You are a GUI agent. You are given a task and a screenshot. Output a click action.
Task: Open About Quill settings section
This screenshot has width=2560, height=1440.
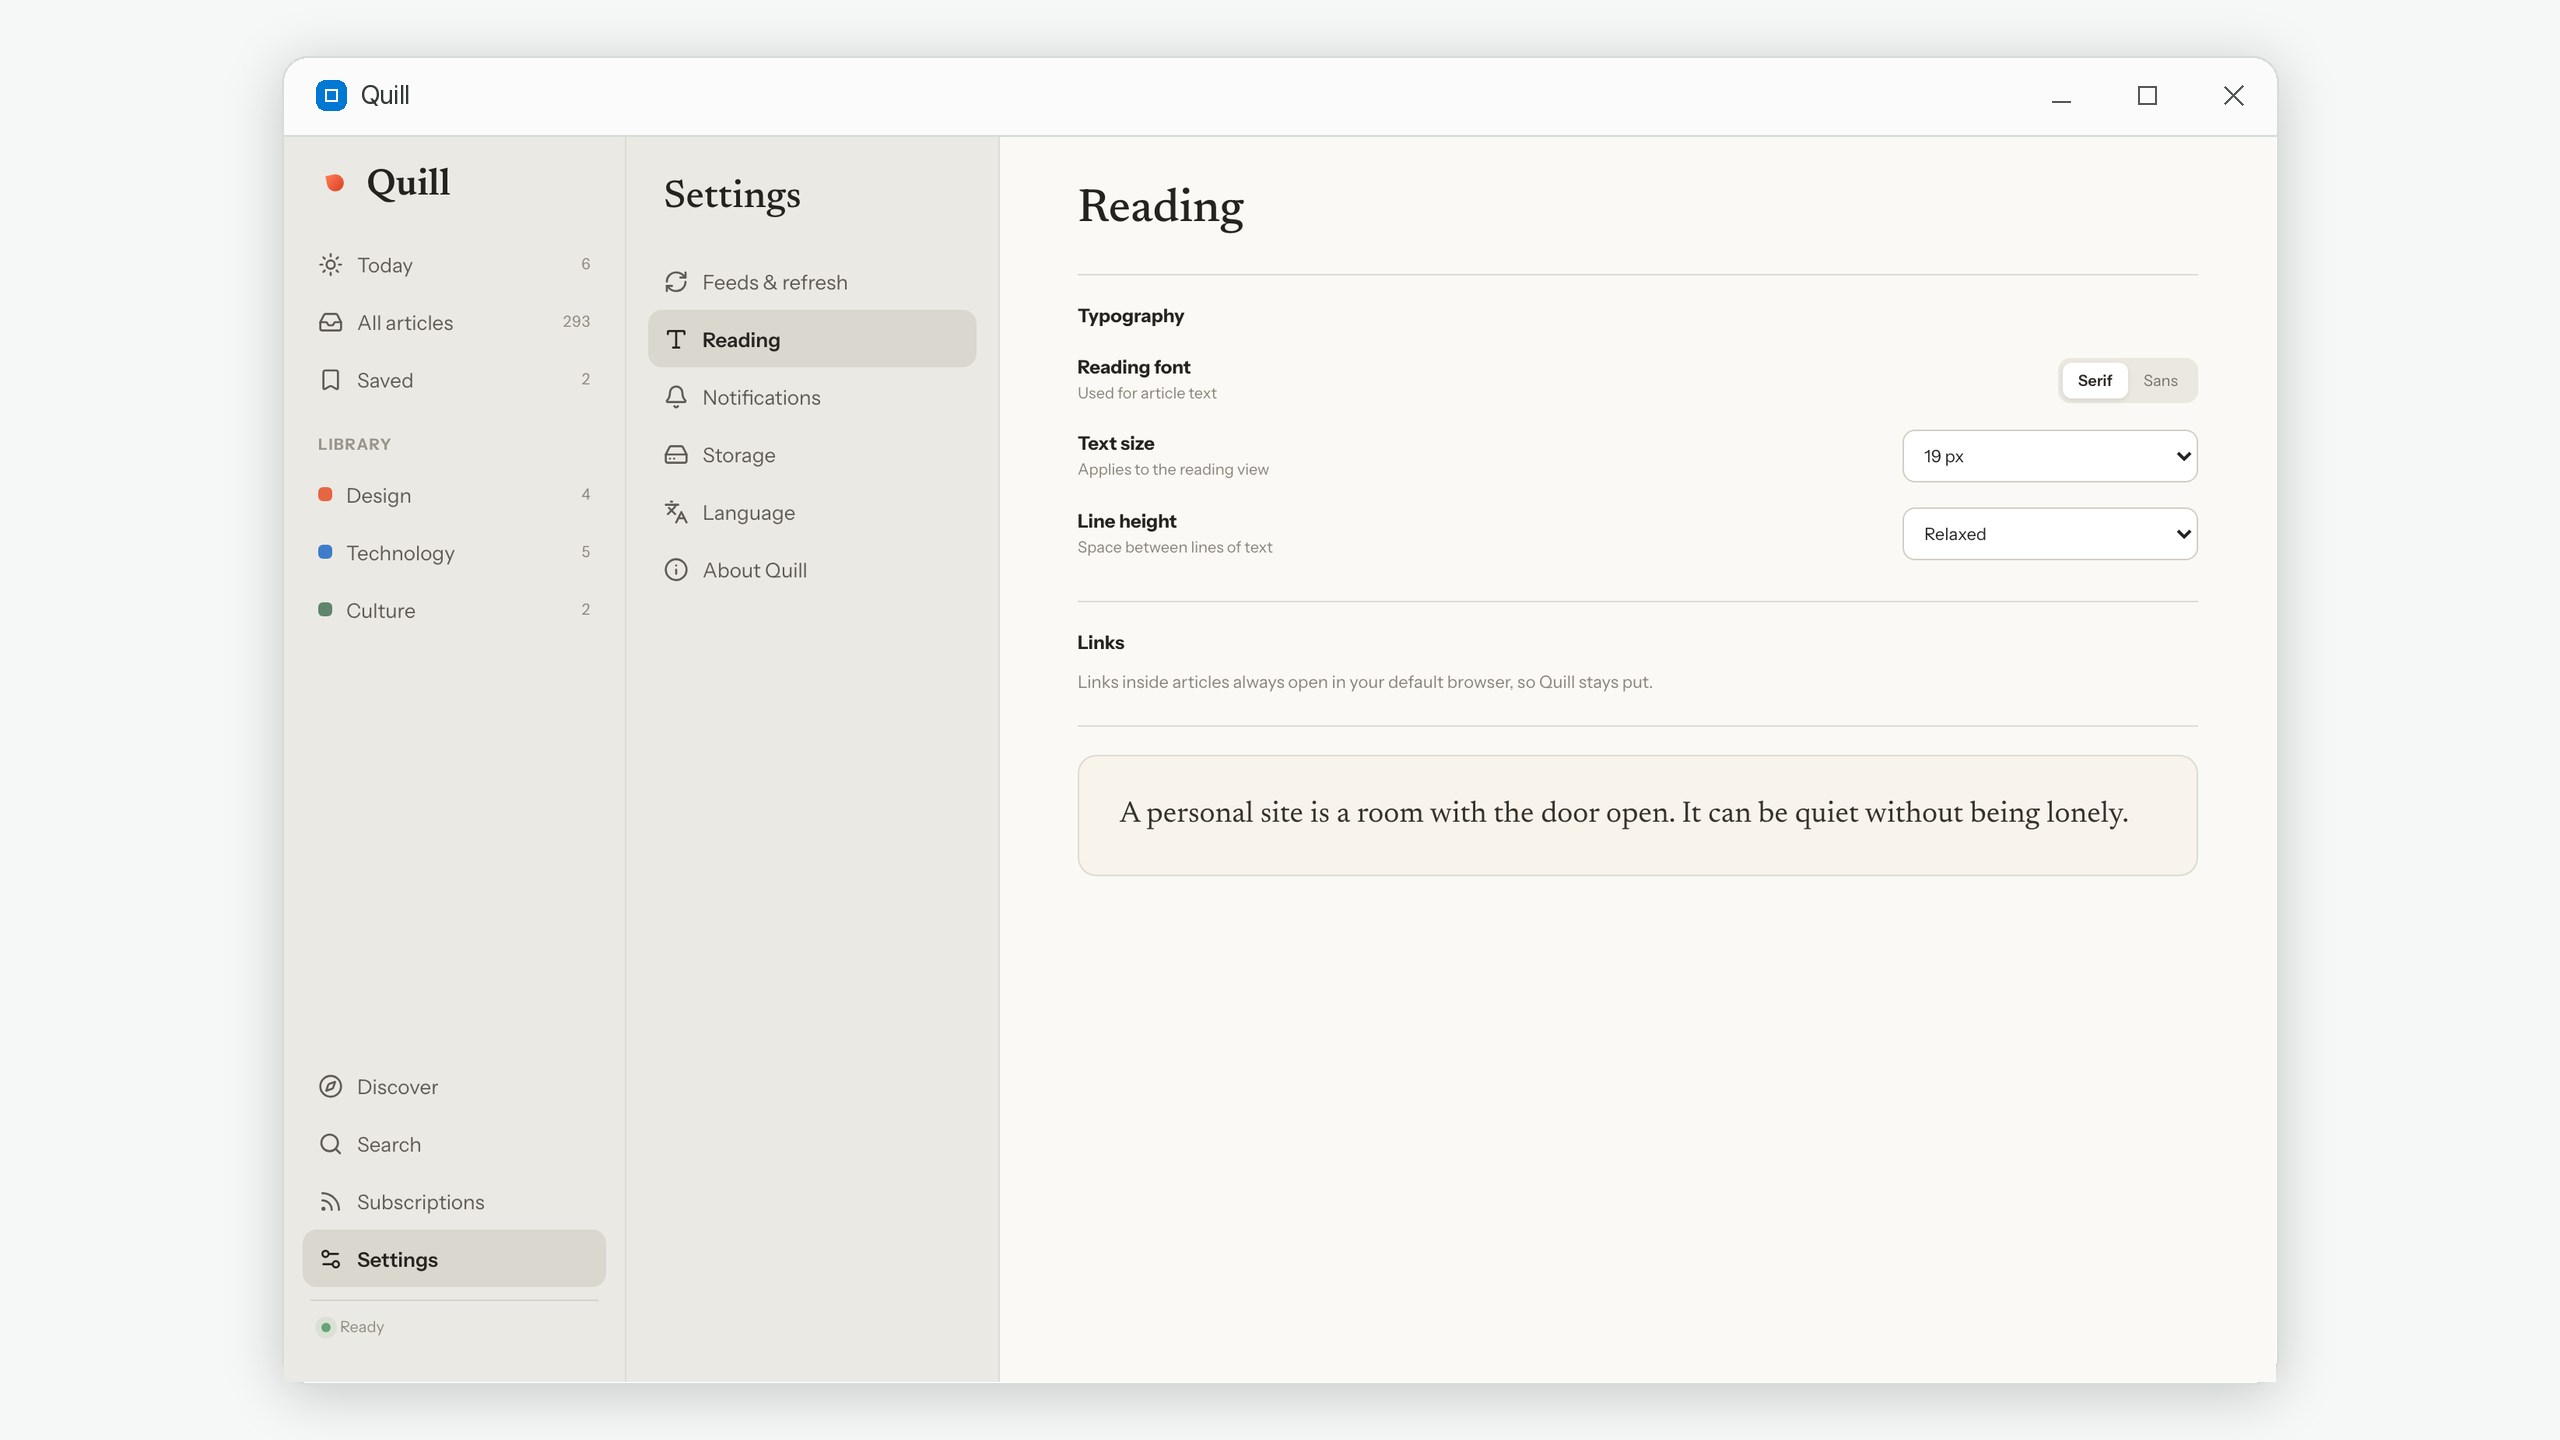812,570
